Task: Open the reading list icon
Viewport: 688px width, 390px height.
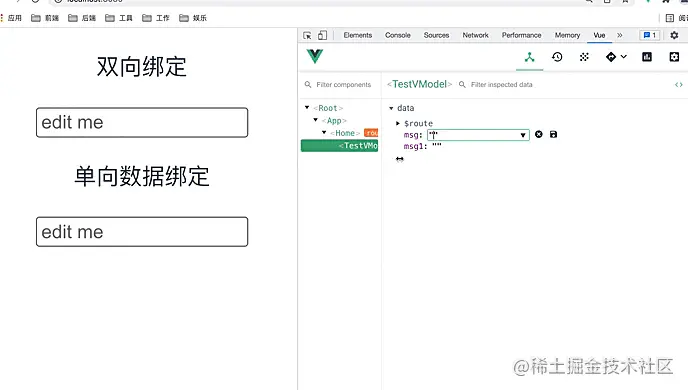Action: [x=670, y=18]
